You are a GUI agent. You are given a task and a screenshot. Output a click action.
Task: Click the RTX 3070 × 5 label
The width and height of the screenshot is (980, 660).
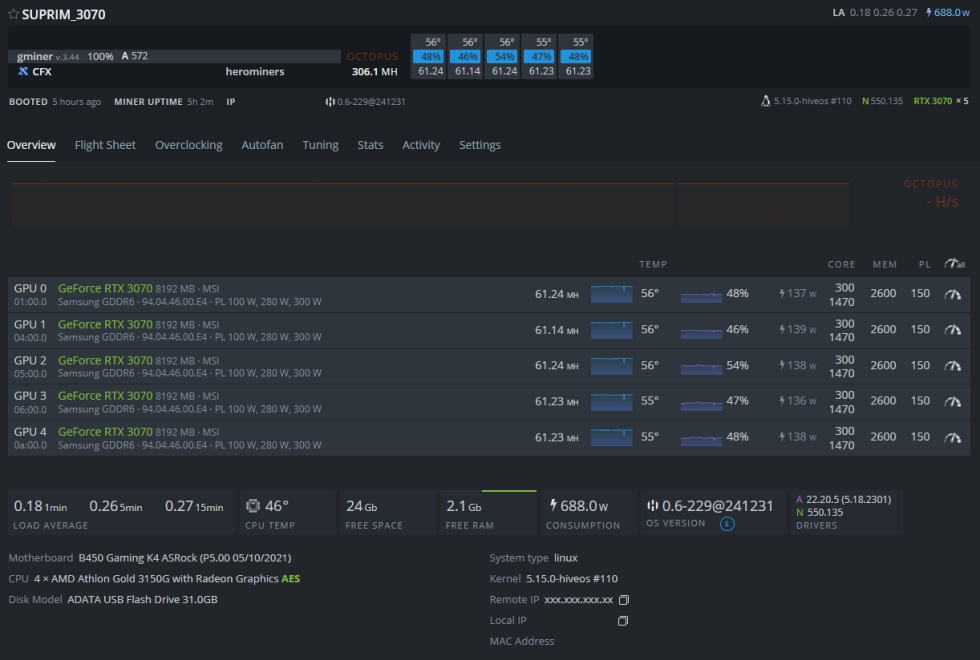click(x=941, y=101)
